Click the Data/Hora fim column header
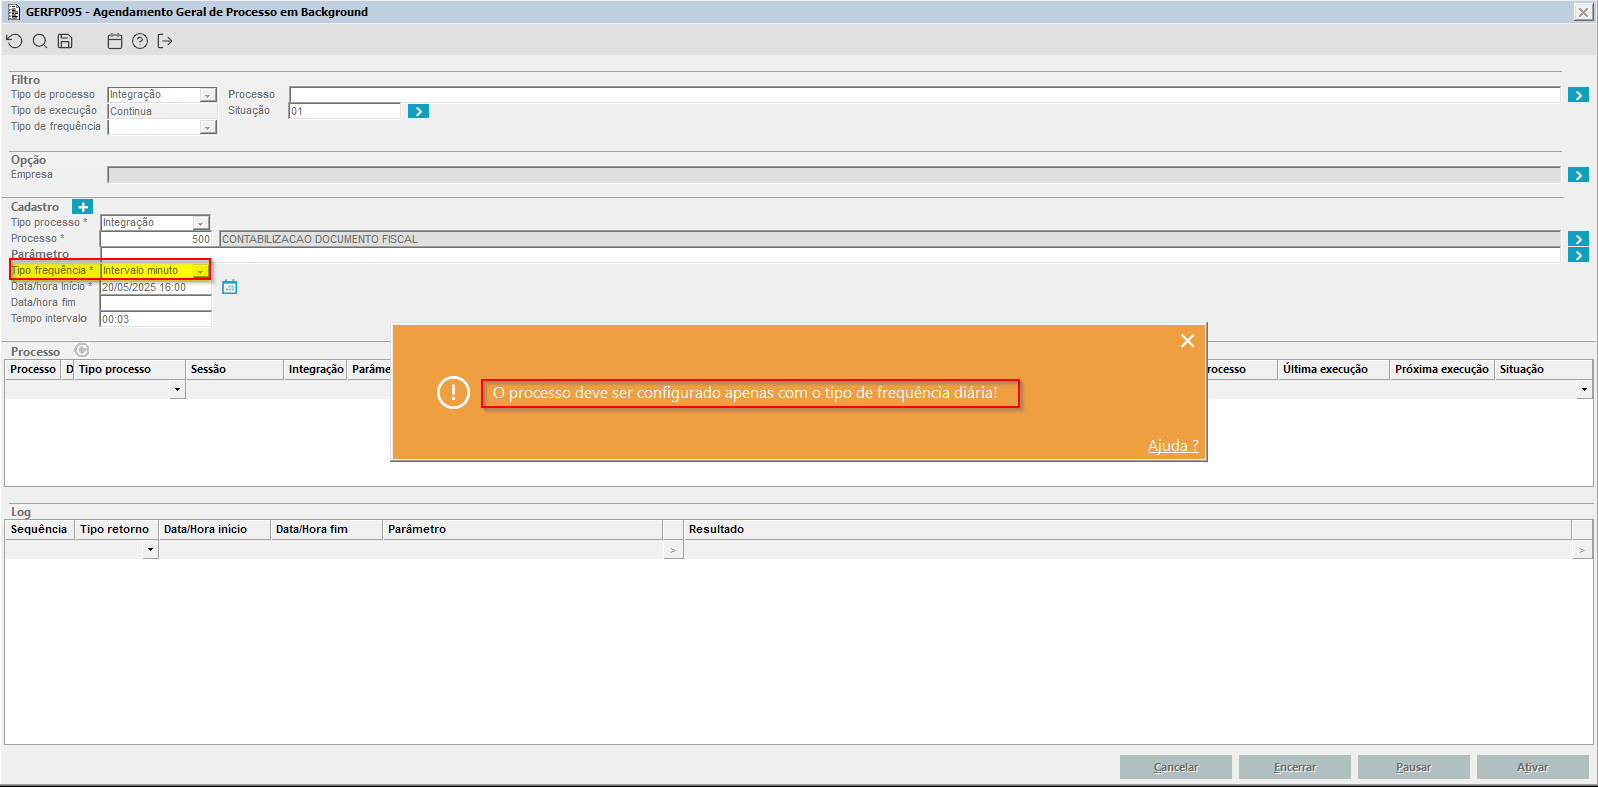Viewport: 1598px width, 787px height. (327, 530)
